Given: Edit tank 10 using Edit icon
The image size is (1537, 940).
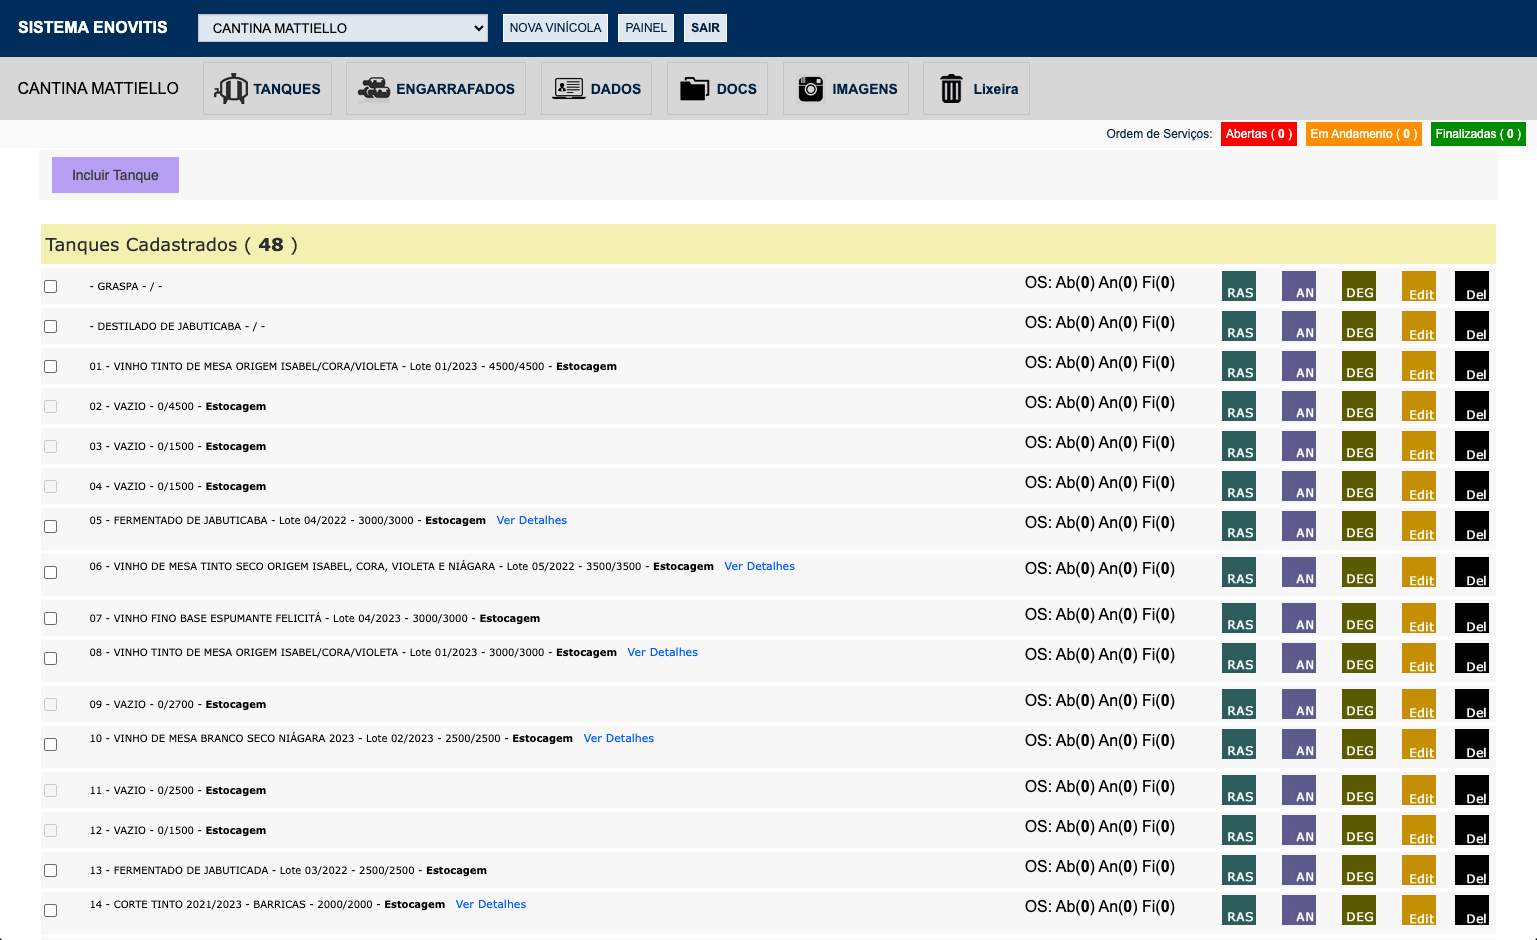Looking at the screenshot, I should 1419,744.
